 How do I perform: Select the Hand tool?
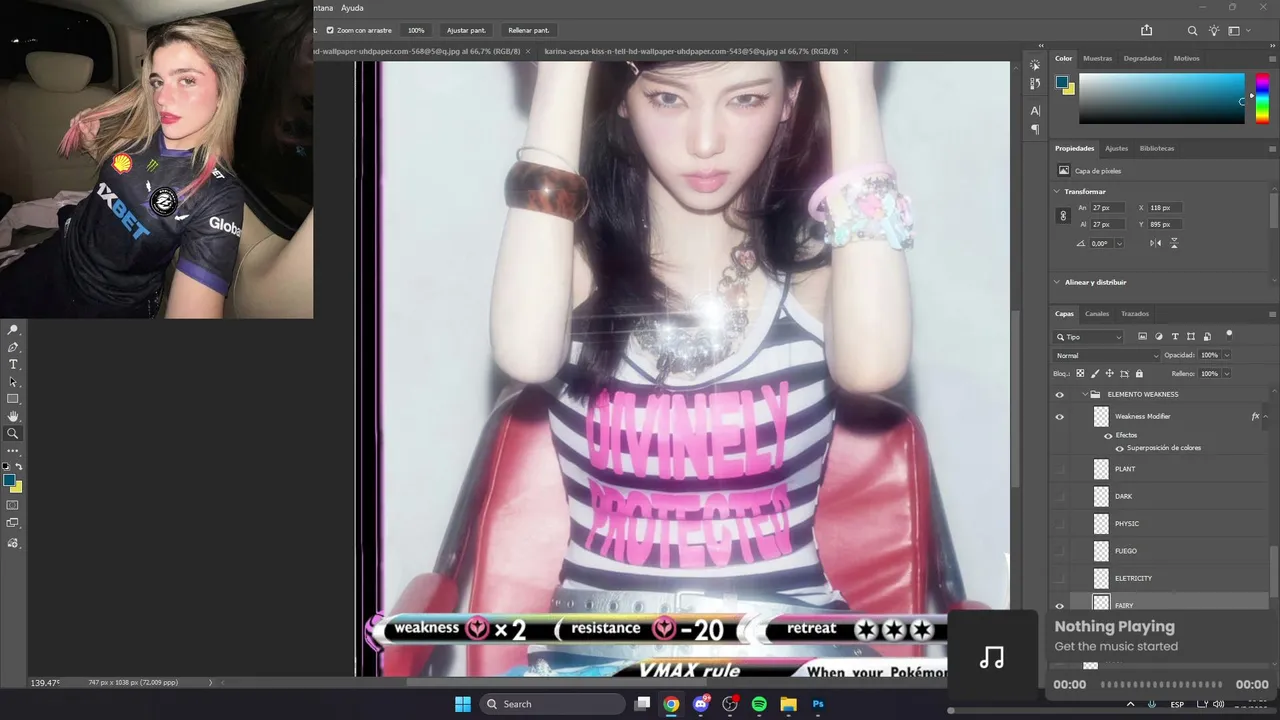(13, 416)
